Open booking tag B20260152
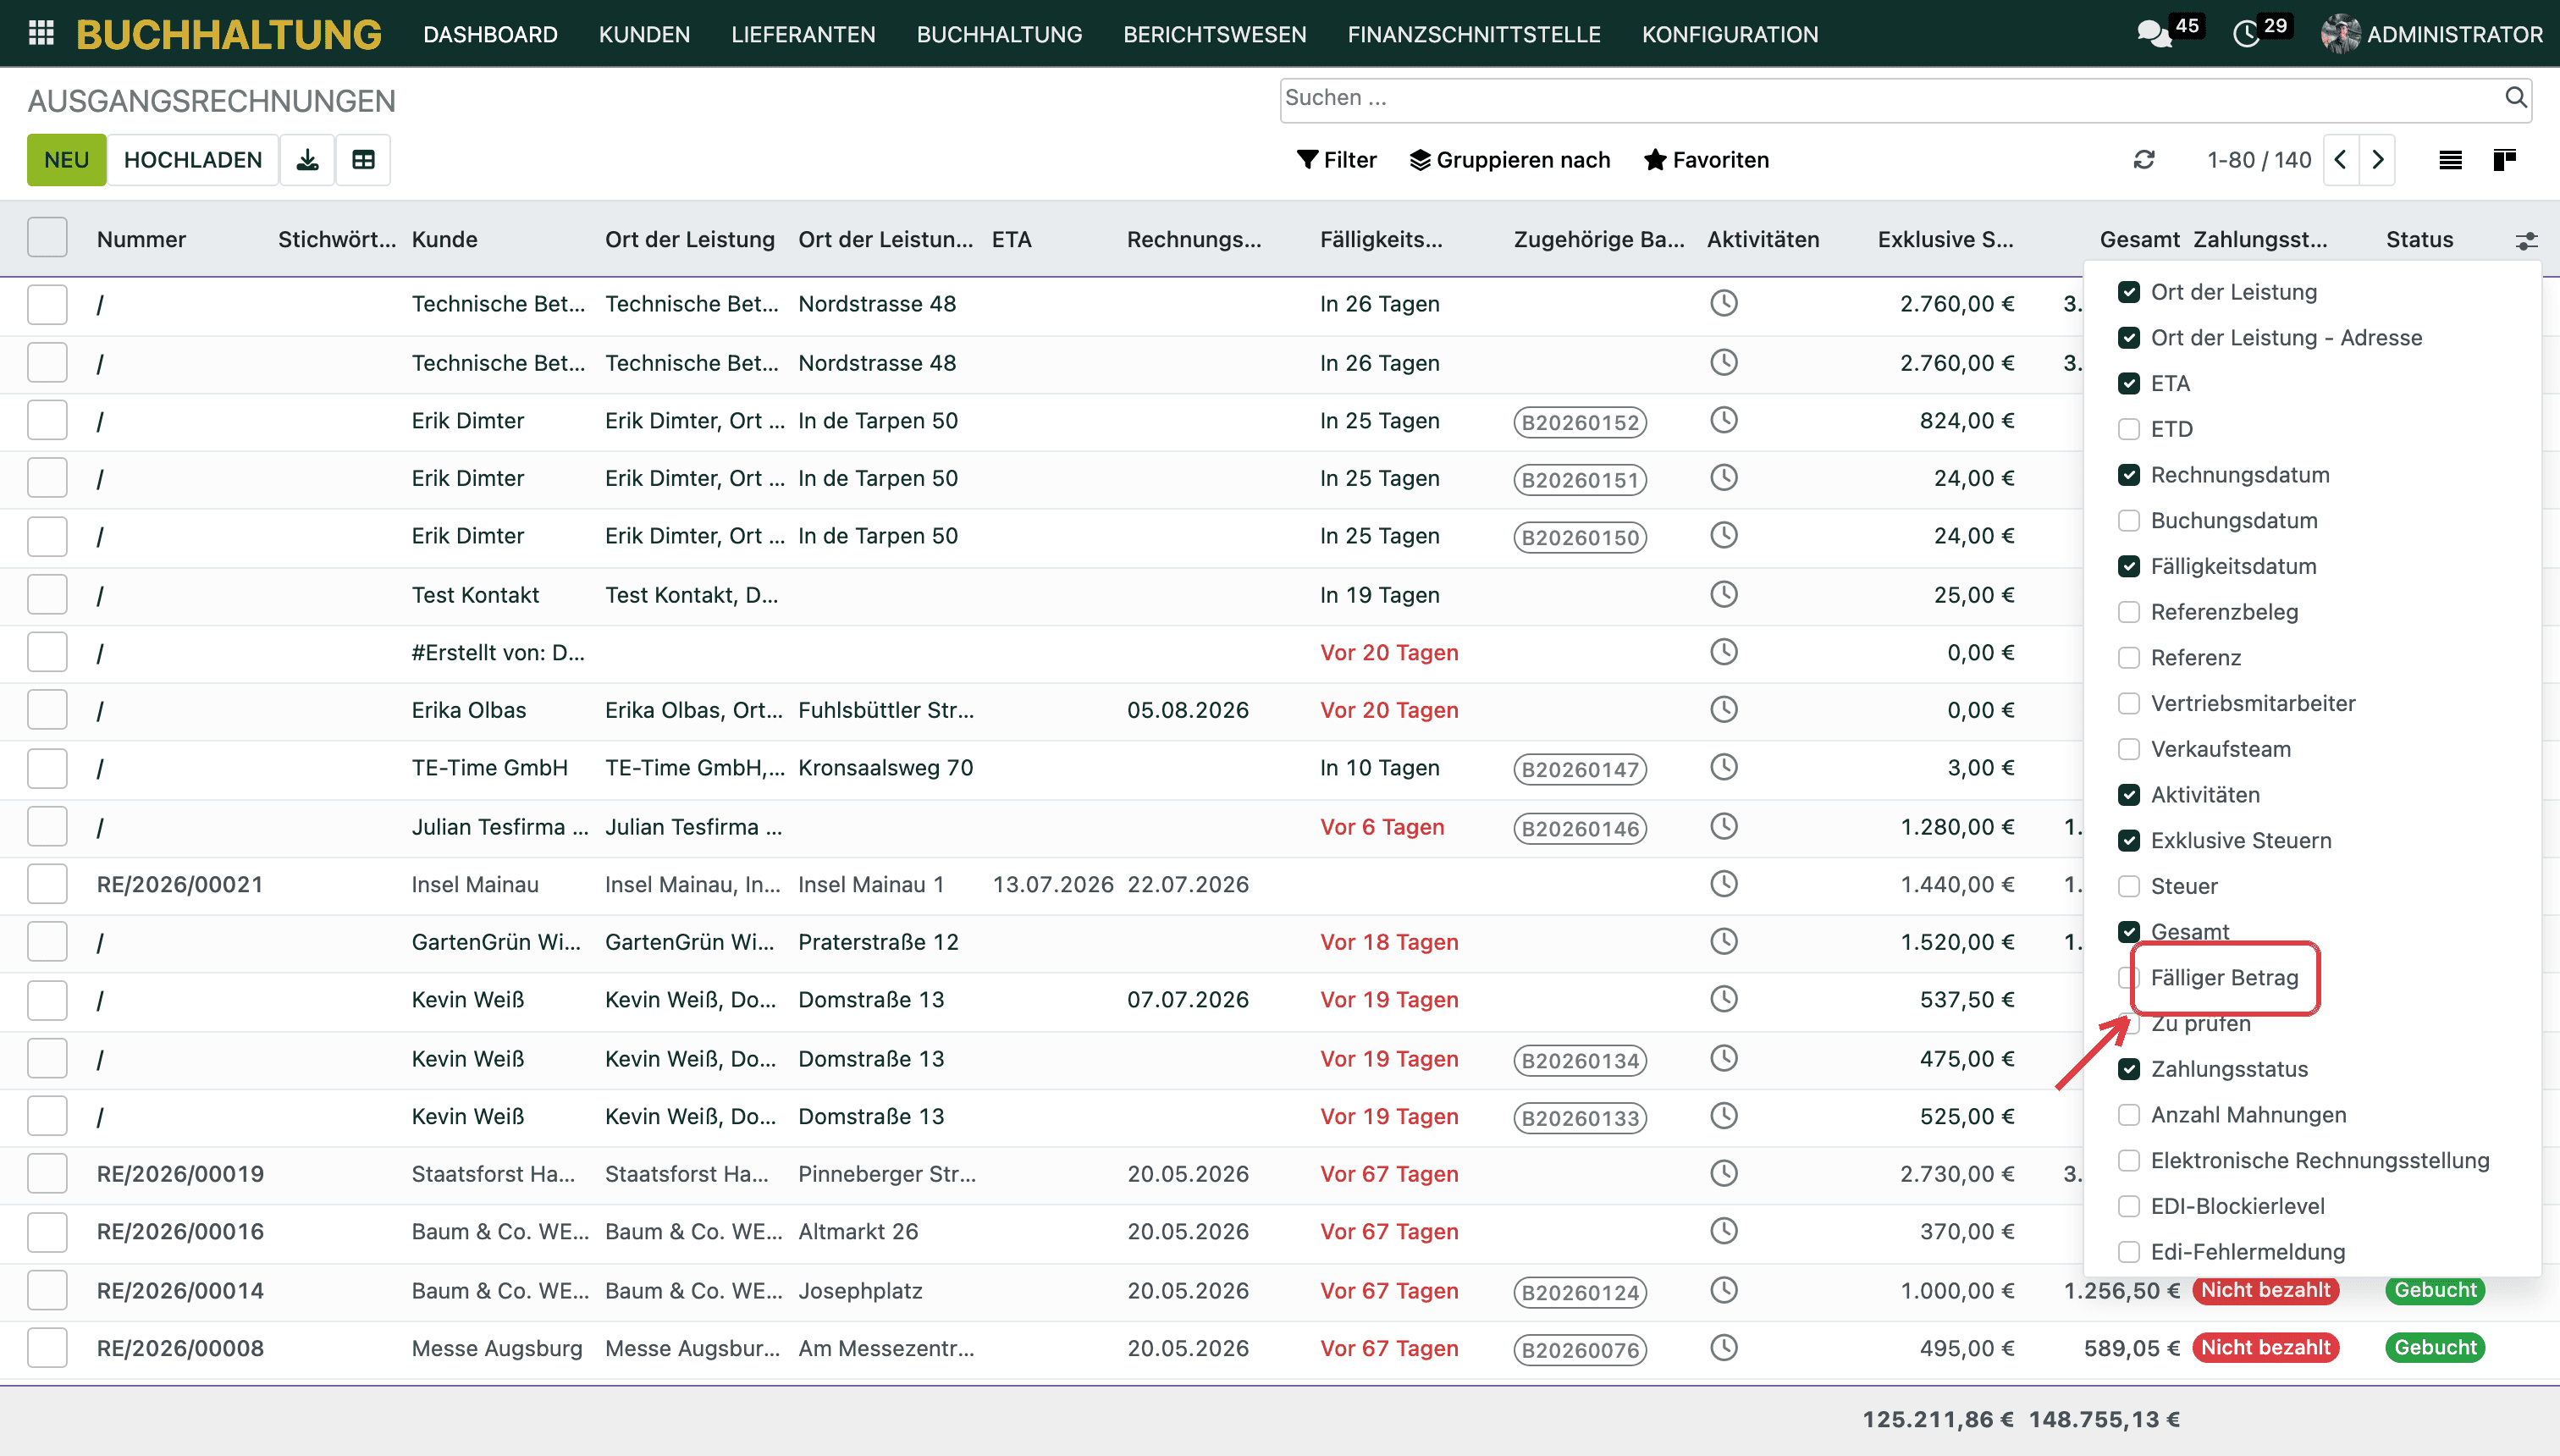This screenshot has height=1456, width=2560. tap(1580, 422)
